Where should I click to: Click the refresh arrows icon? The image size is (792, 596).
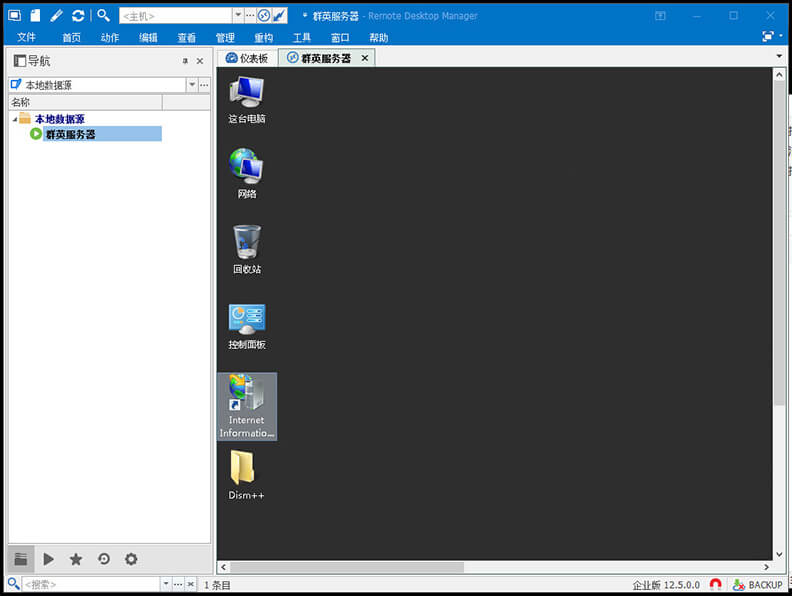[x=78, y=16]
